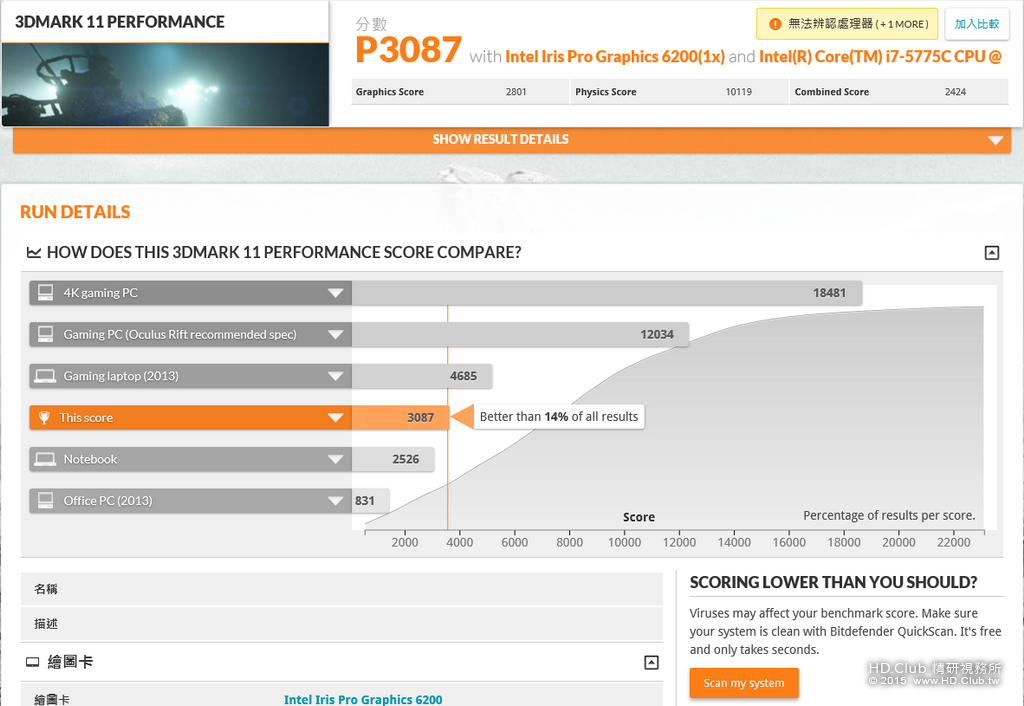1024x706 pixels.
Task: Click the laptop icon on Notebook row
Action: point(46,459)
